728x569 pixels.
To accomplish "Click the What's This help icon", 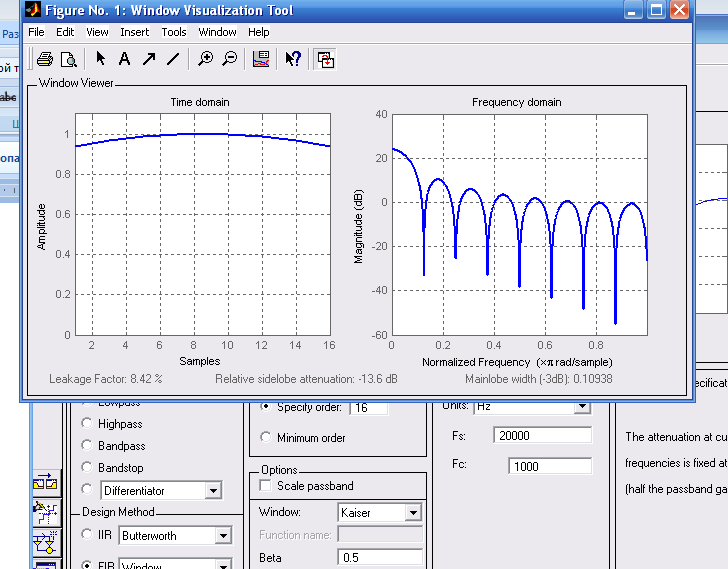I will (293, 59).
